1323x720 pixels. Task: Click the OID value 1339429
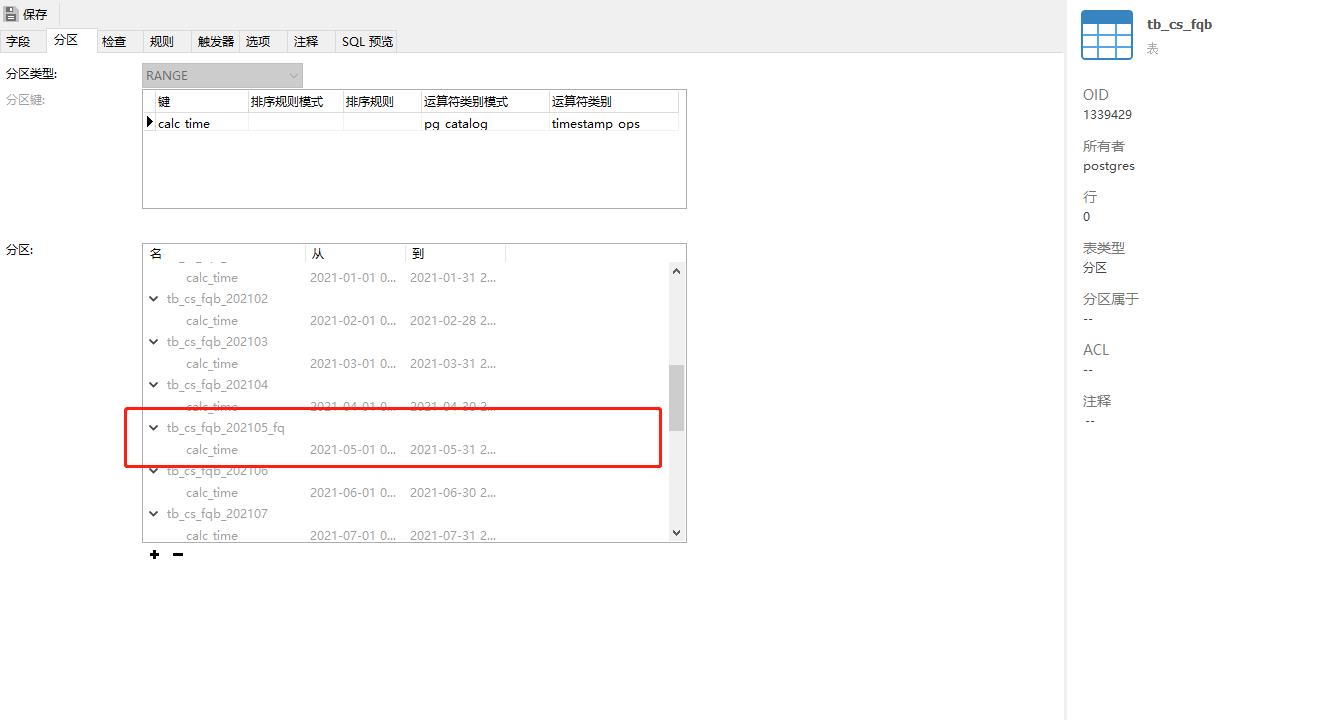1107,115
